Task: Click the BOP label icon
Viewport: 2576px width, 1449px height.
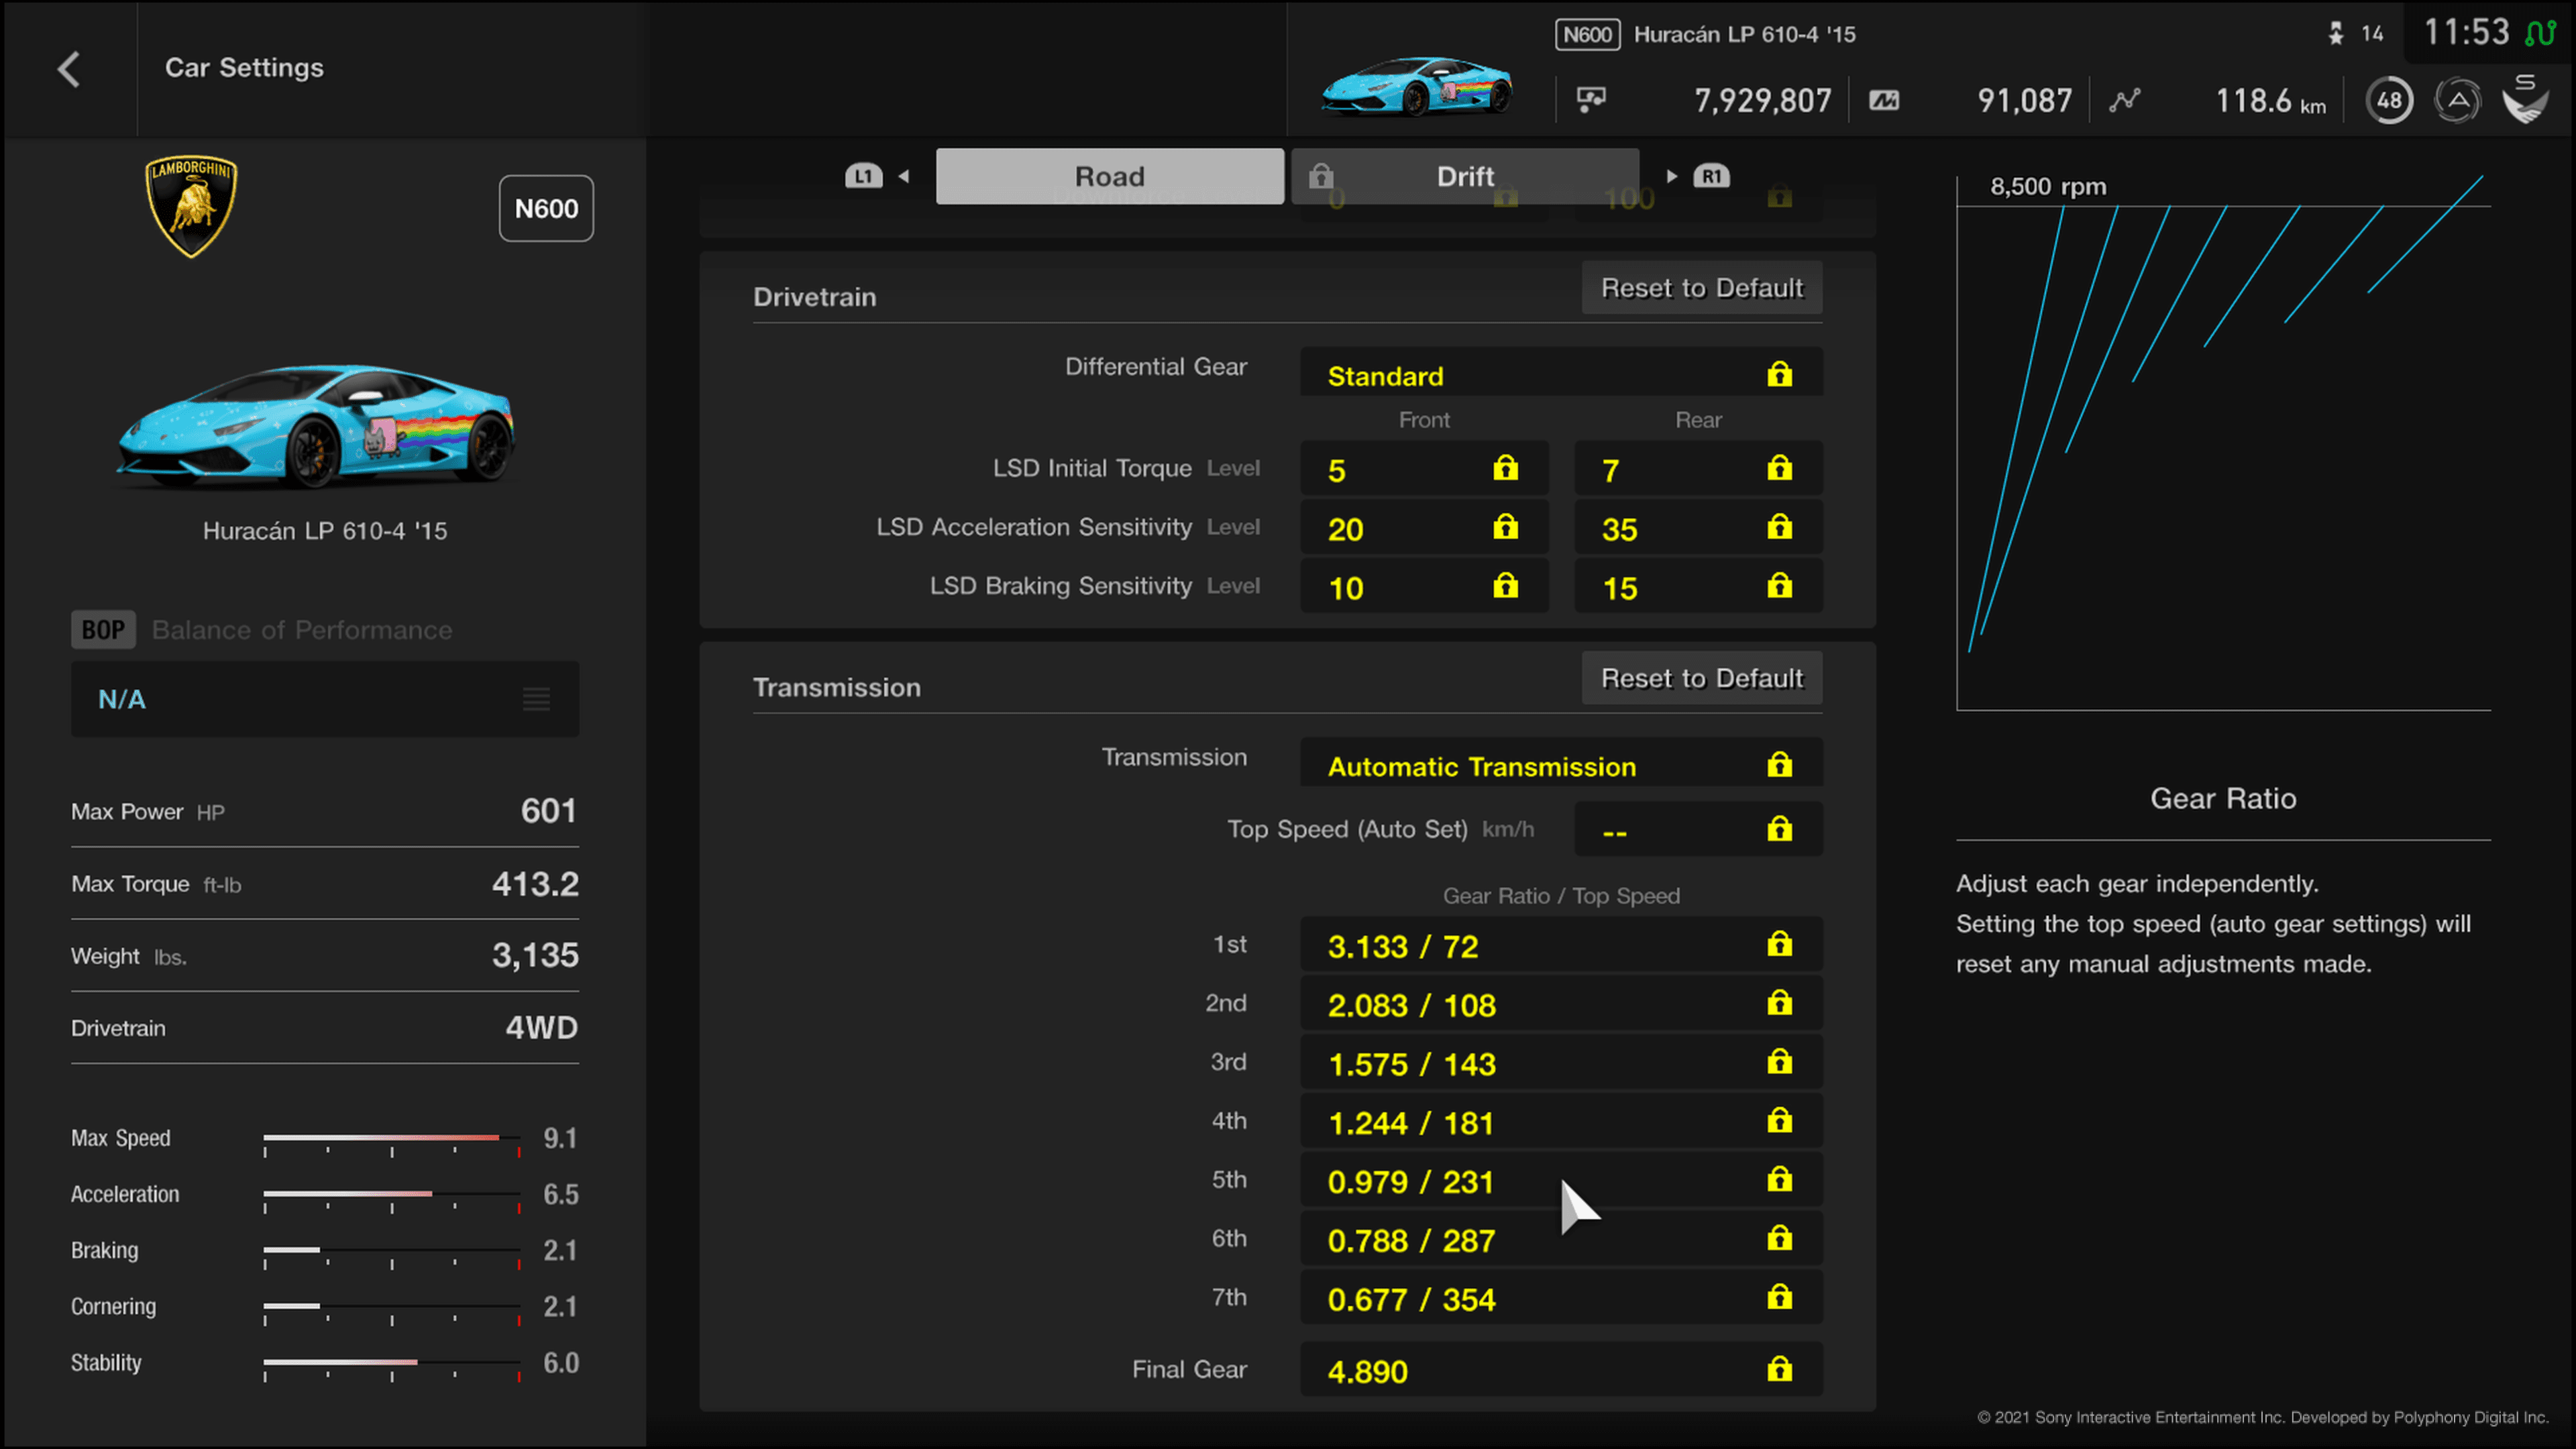Action: click(x=103, y=630)
